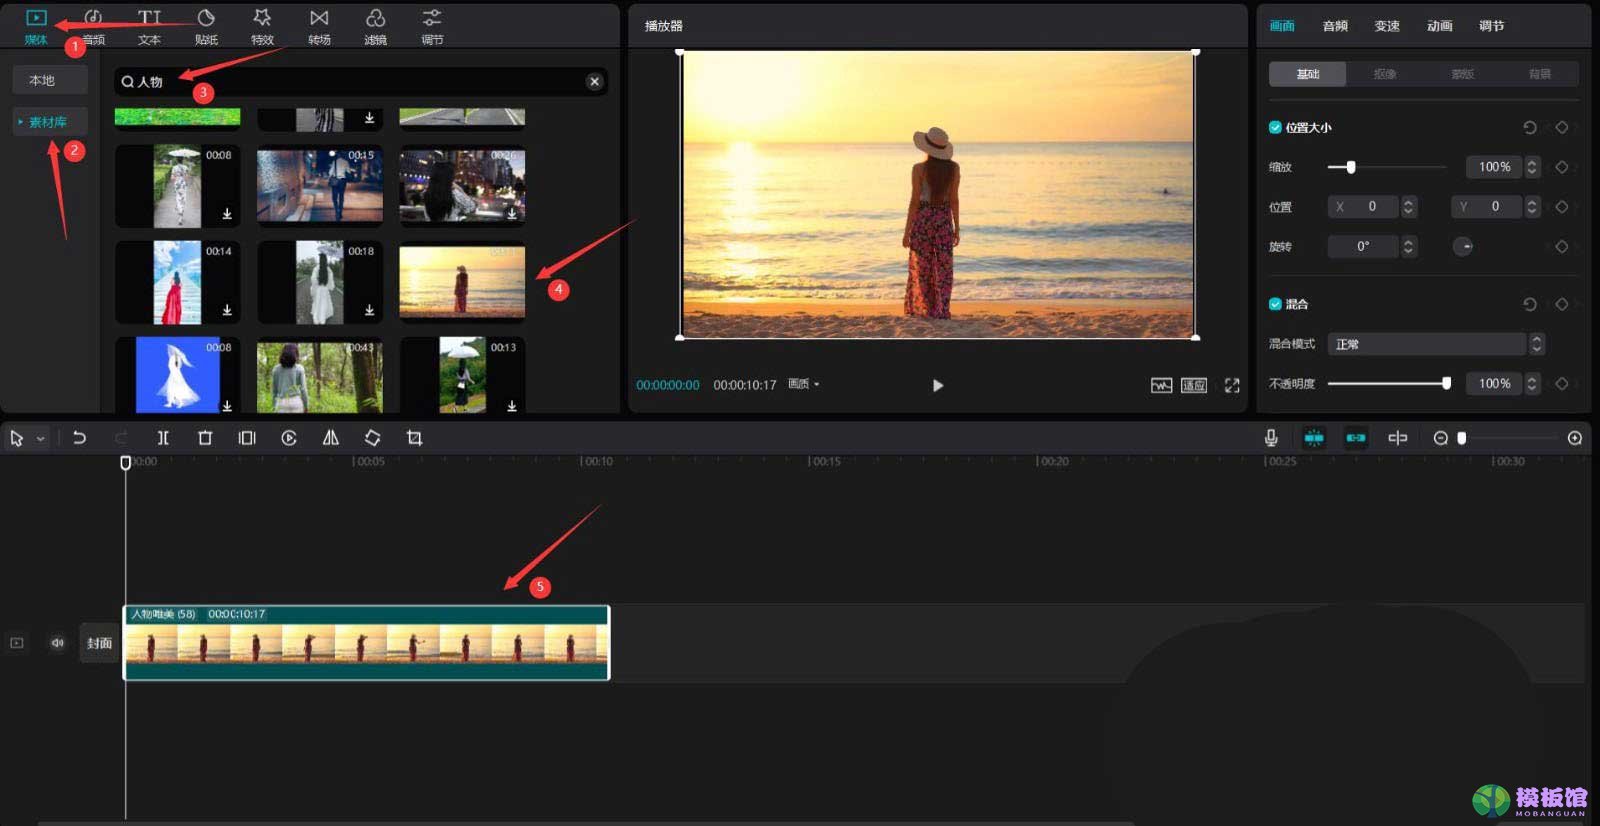Mute the video track speaker icon
Viewport: 1600px width, 826px height.
click(x=58, y=643)
